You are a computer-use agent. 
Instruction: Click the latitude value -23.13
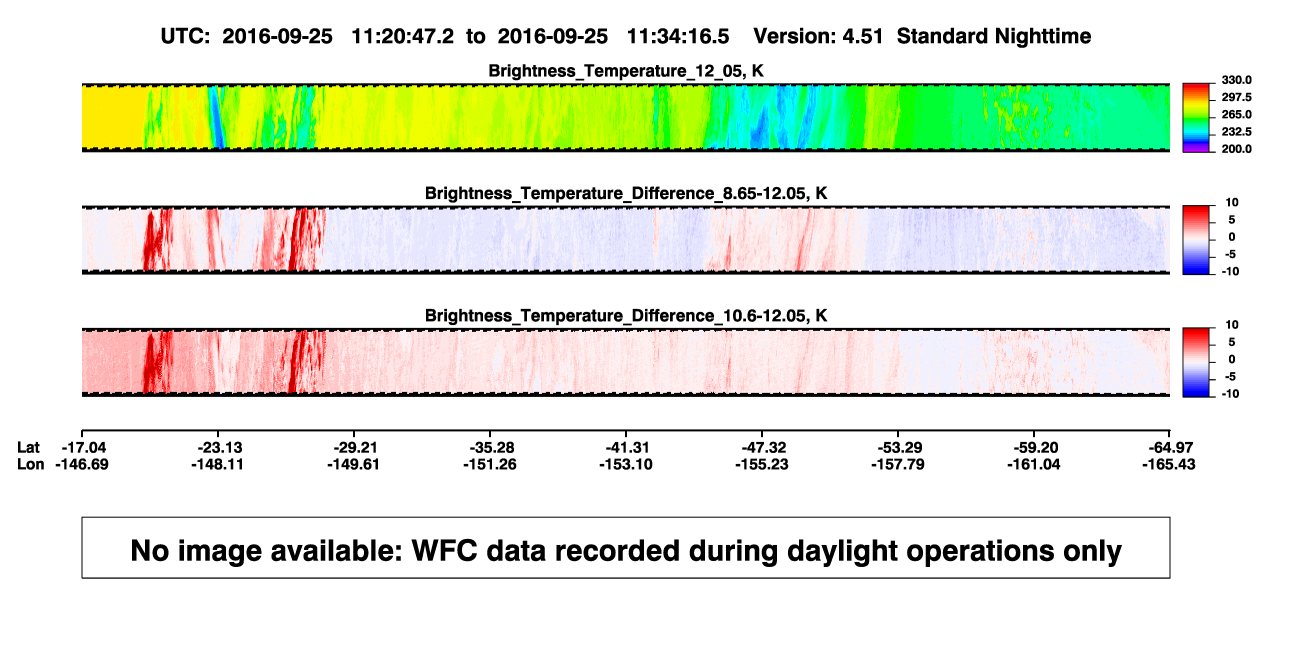(x=219, y=447)
